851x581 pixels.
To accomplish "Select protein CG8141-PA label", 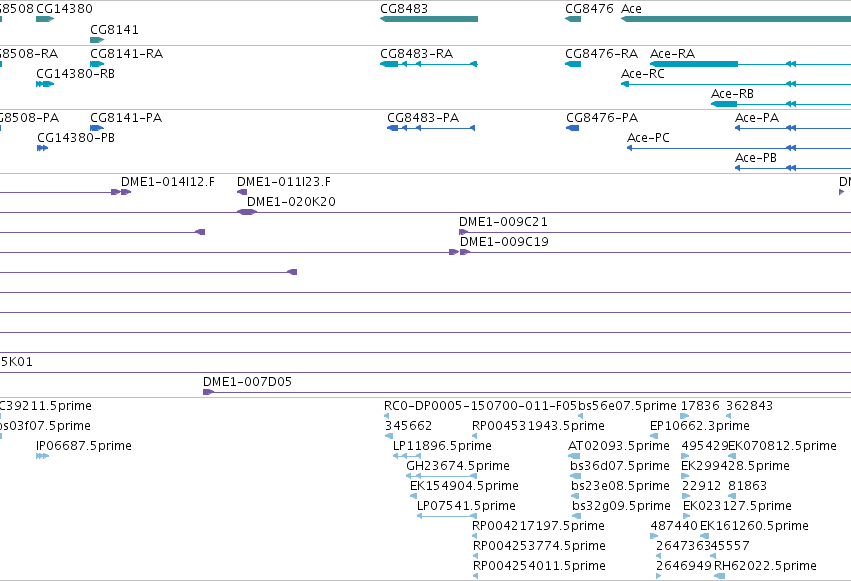I will point(126,118).
